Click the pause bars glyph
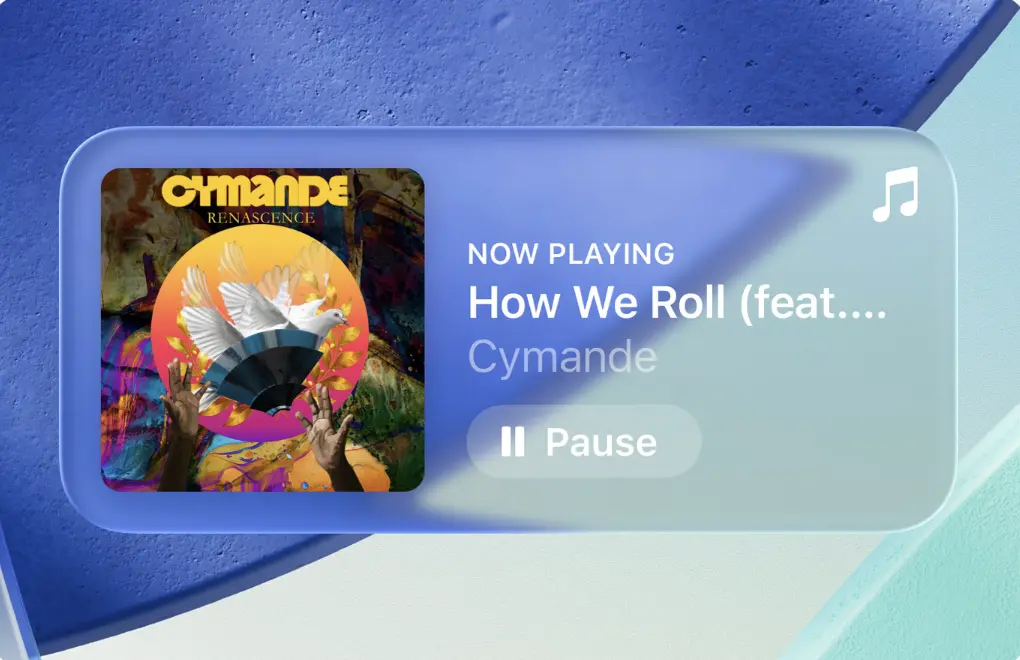Screen dimensions: 1020x660 point(513,442)
